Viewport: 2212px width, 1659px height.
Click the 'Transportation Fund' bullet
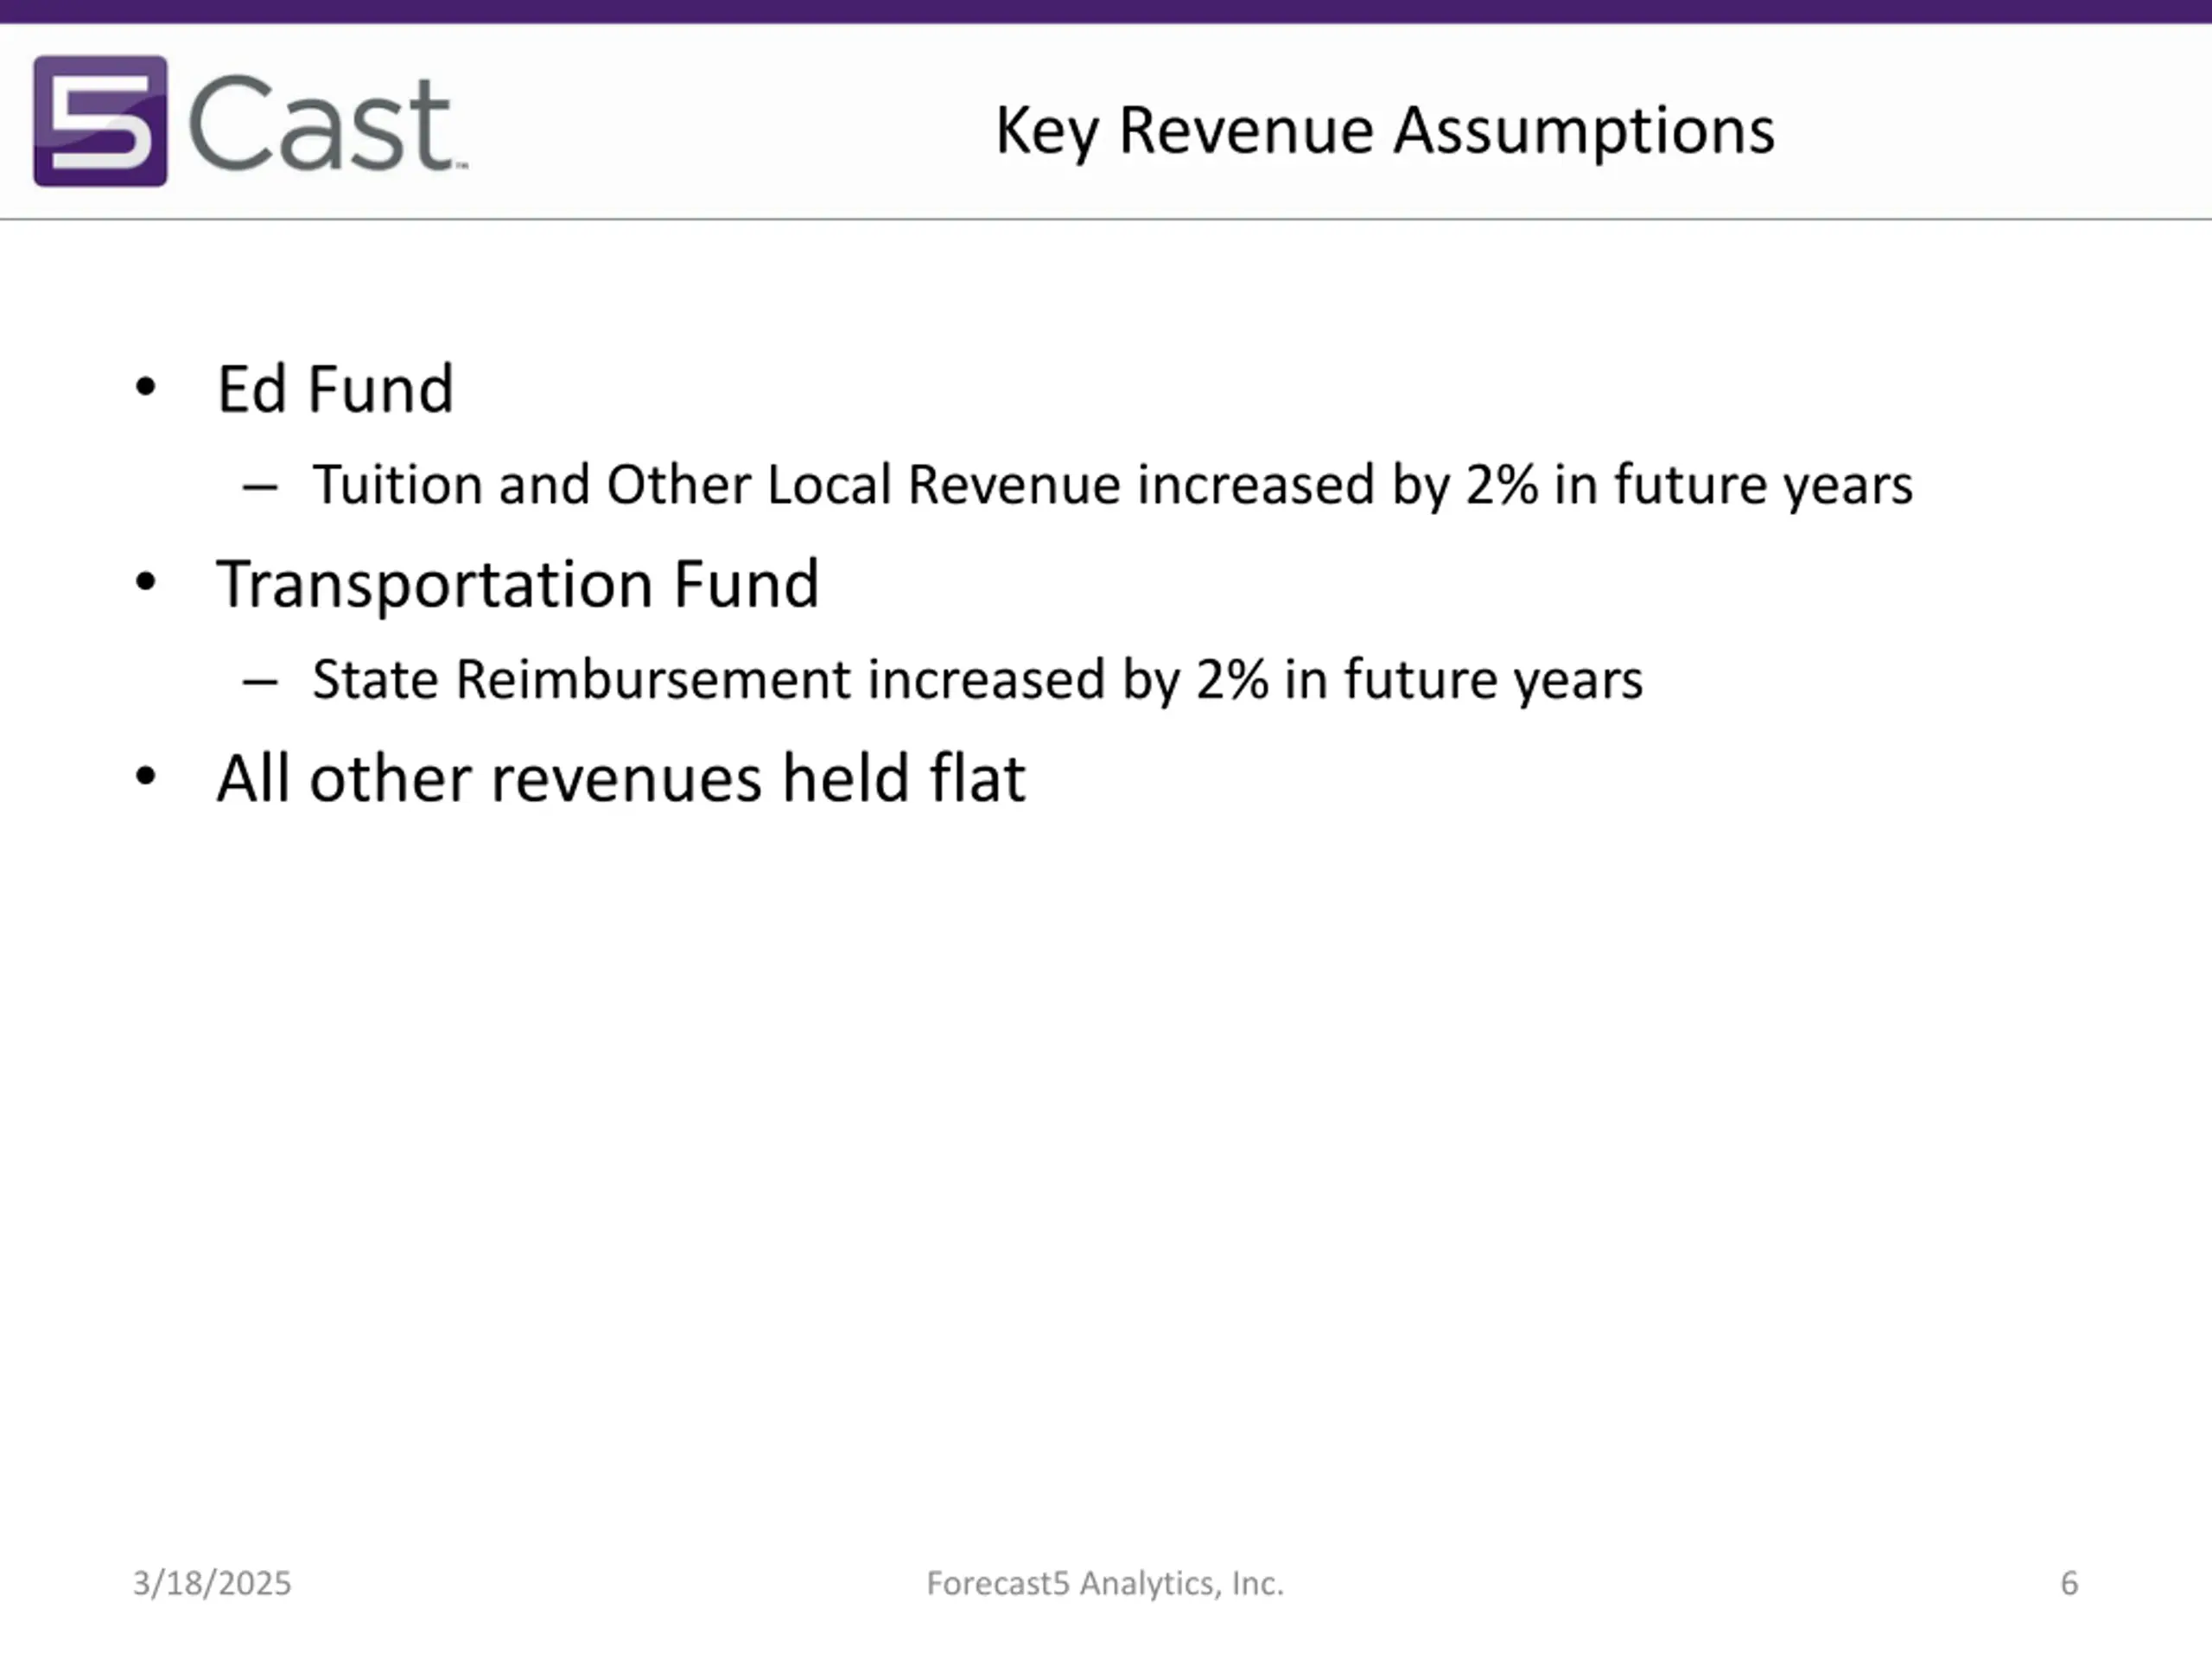(517, 584)
